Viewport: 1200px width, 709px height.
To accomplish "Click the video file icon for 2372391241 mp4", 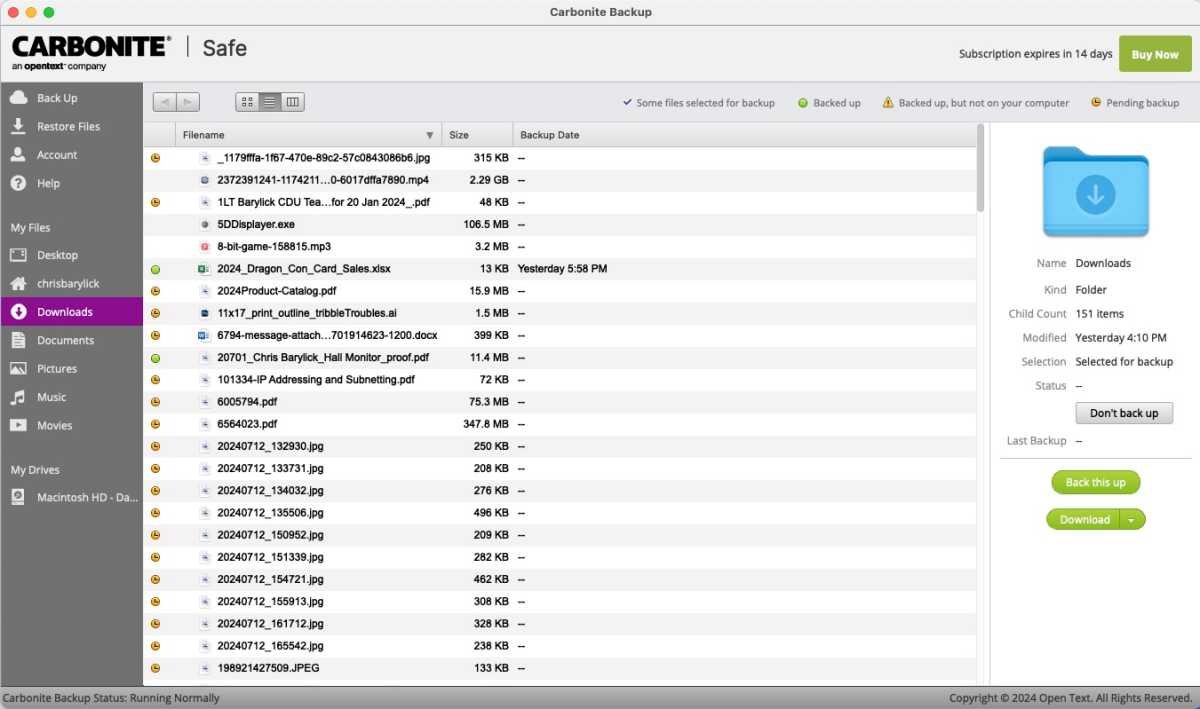I will [x=204, y=180].
